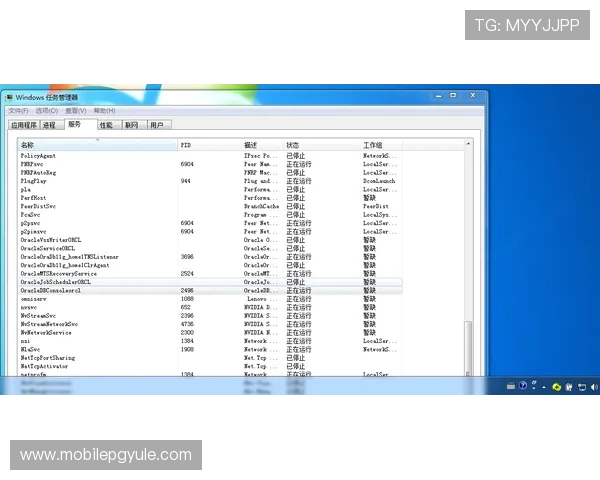The width and height of the screenshot is (600, 480).
Task: Click PID 3696 cell
Action: click(x=187, y=257)
